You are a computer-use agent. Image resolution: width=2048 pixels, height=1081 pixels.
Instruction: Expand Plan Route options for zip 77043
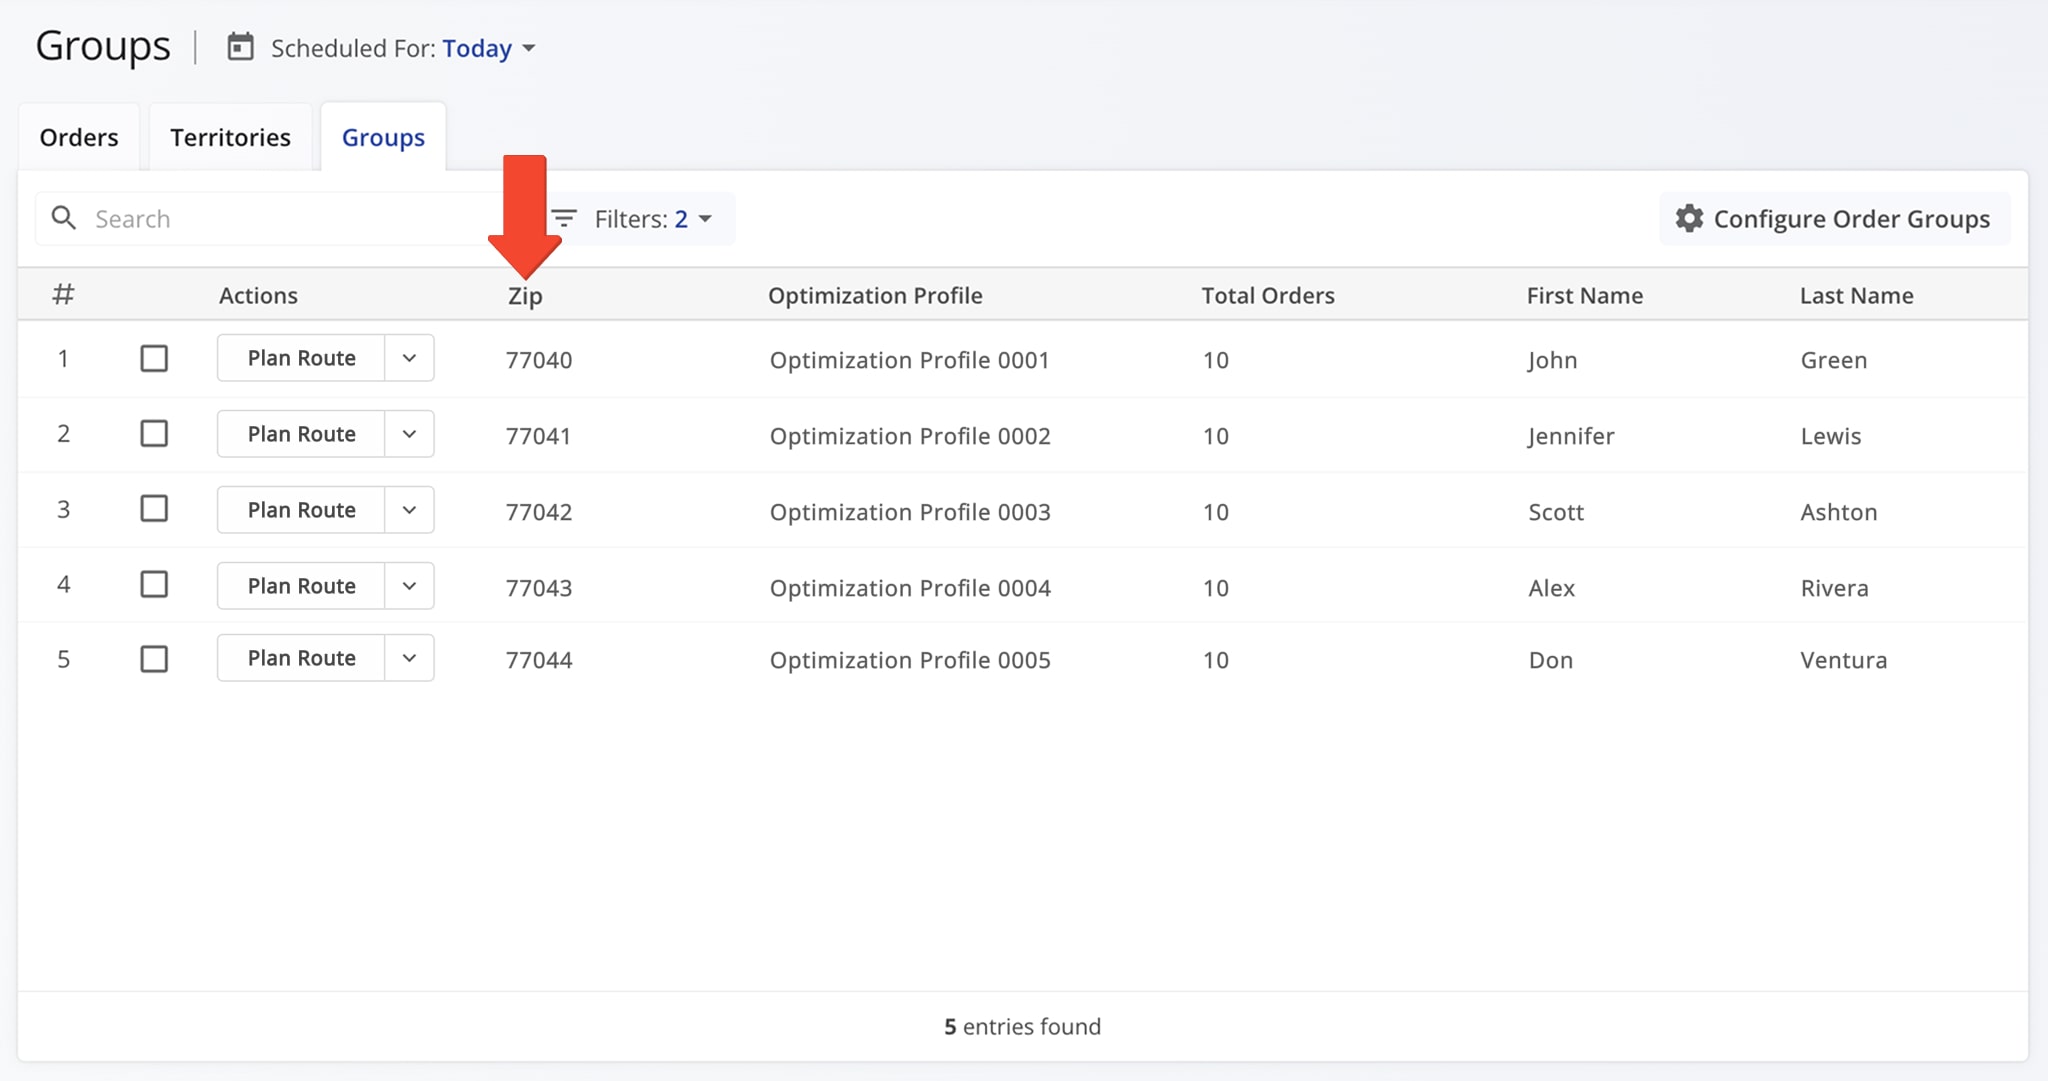pos(409,586)
